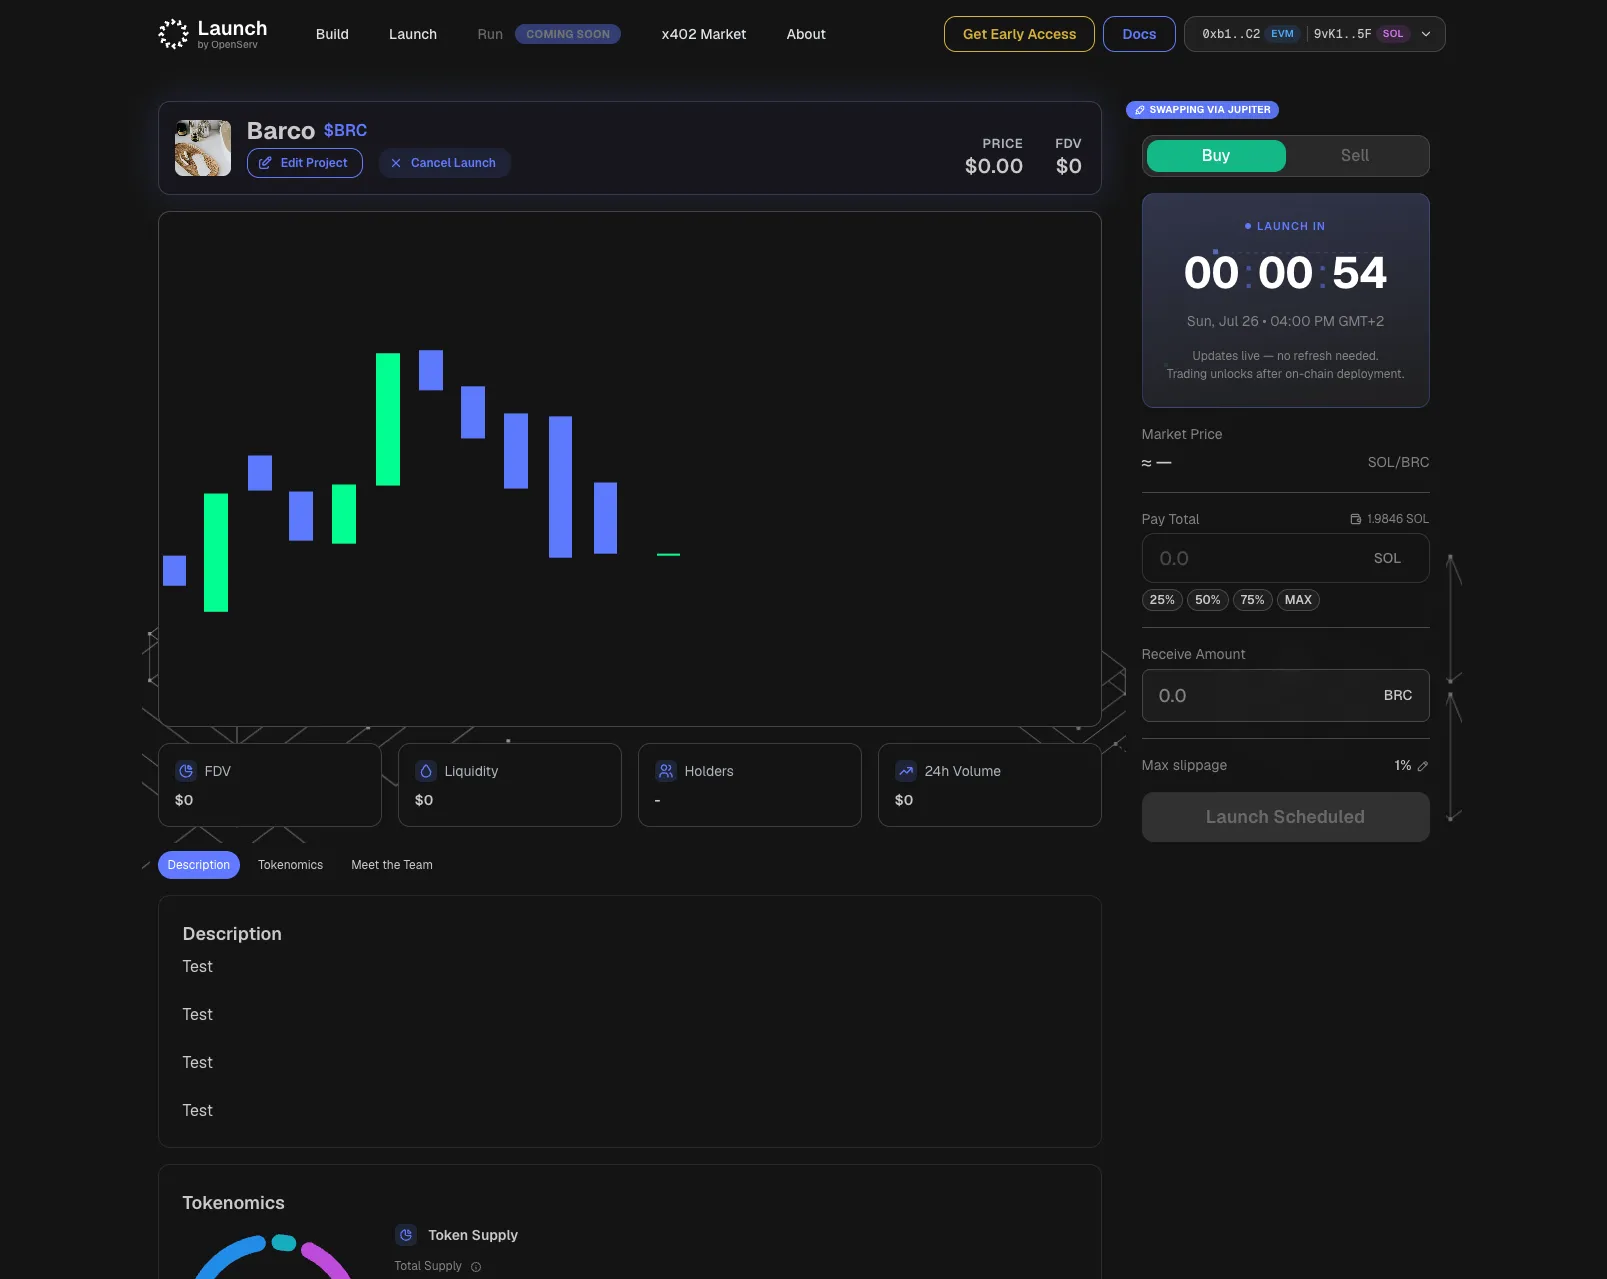Viewport: 1607px width, 1279px height.
Task: Edit max slippage via pencil icon
Action: (1423, 766)
